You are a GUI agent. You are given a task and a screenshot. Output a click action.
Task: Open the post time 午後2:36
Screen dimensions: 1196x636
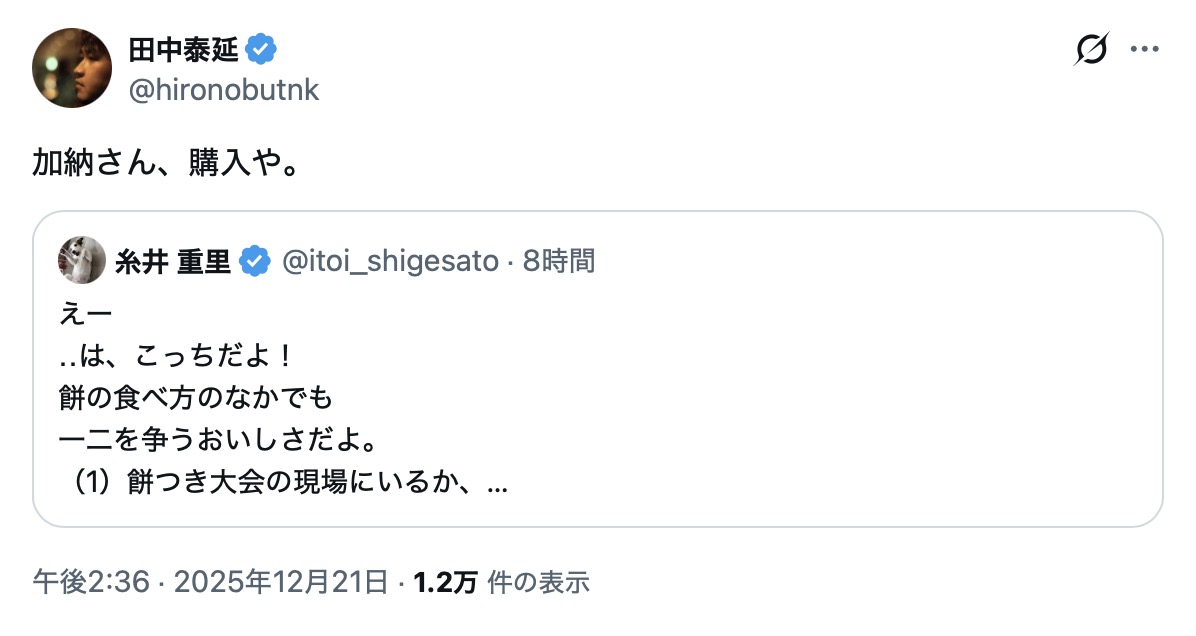point(92,581)
